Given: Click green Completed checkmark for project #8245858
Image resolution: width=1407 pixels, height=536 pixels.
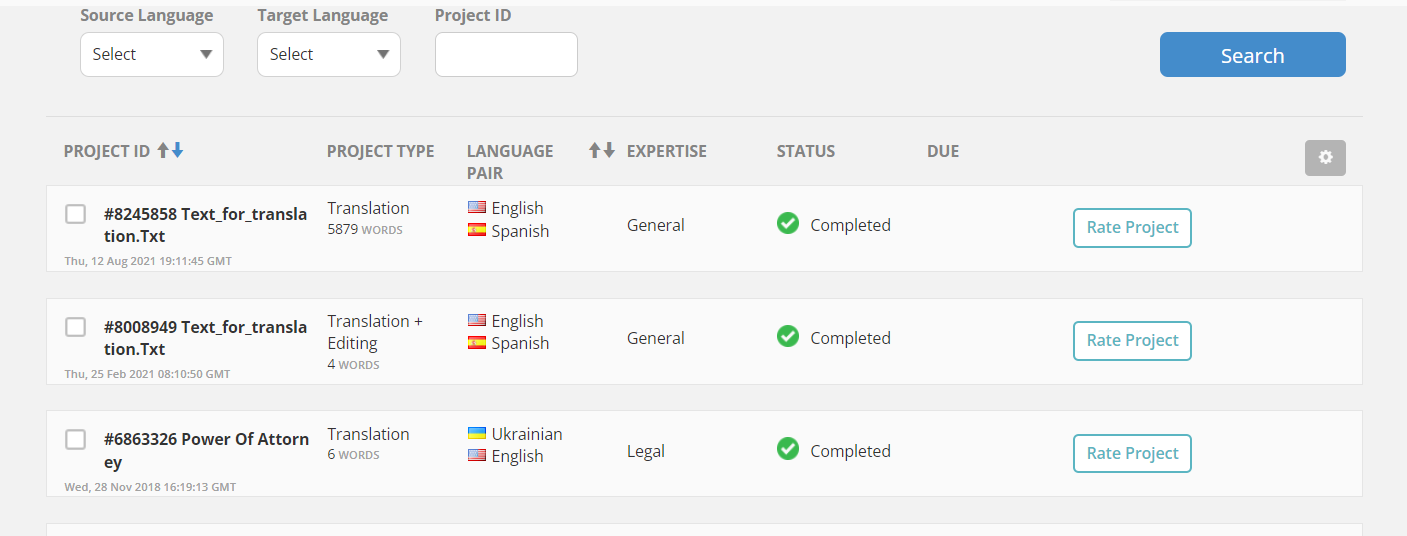Looking at the screenshot, I should click(x=788, y=224).
